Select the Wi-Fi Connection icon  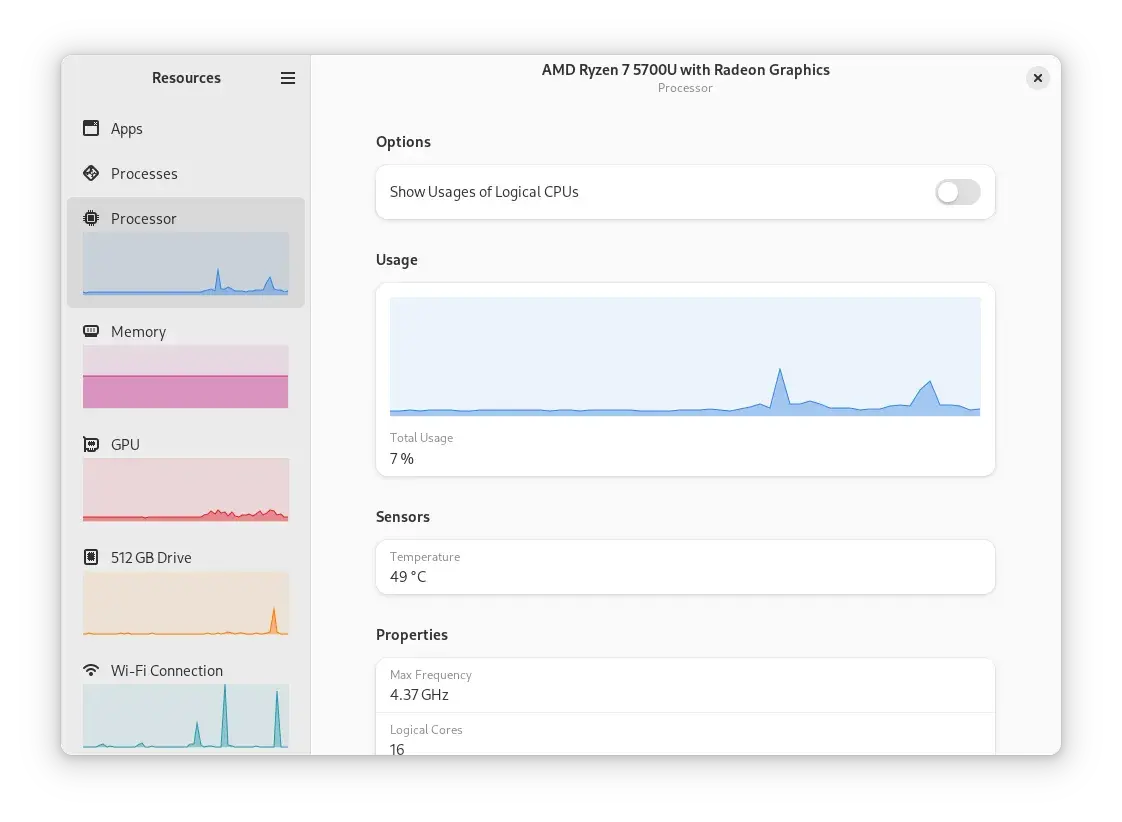coord(91,670)
